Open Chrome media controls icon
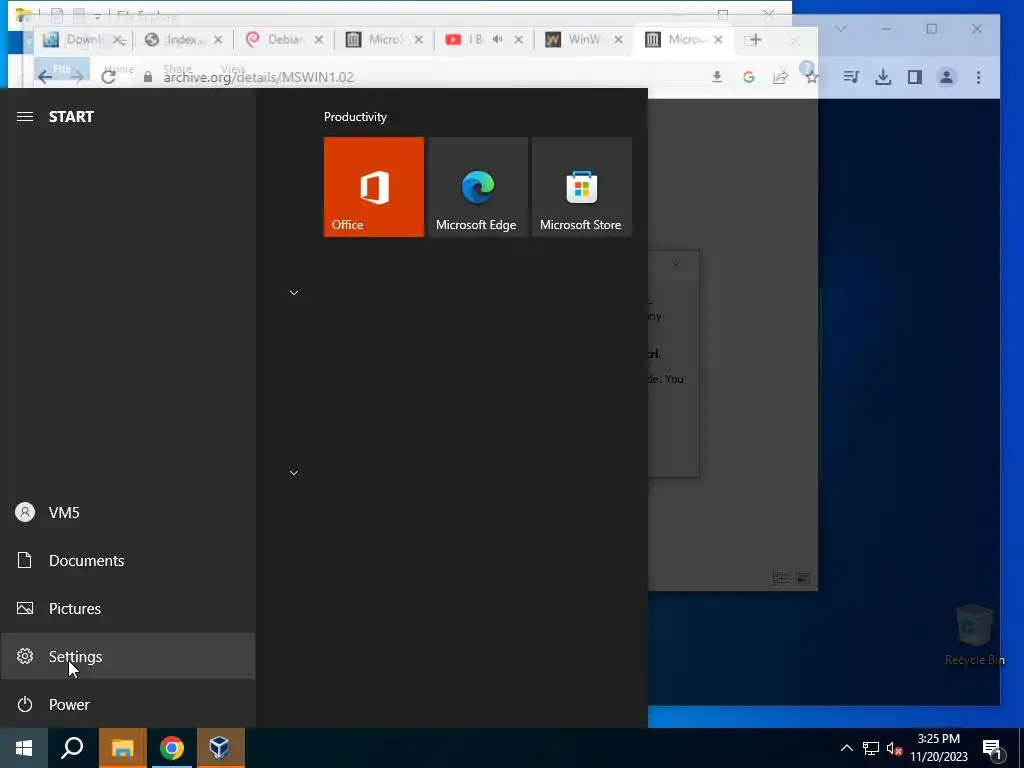1024x768 pixels. [x=850, y=77]
